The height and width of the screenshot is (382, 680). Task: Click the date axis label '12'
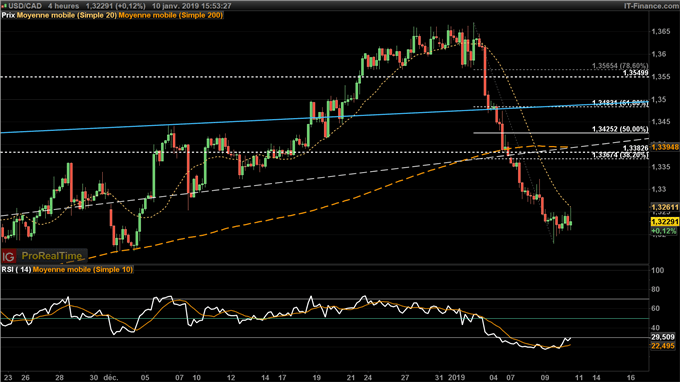(x=231, y=377)
